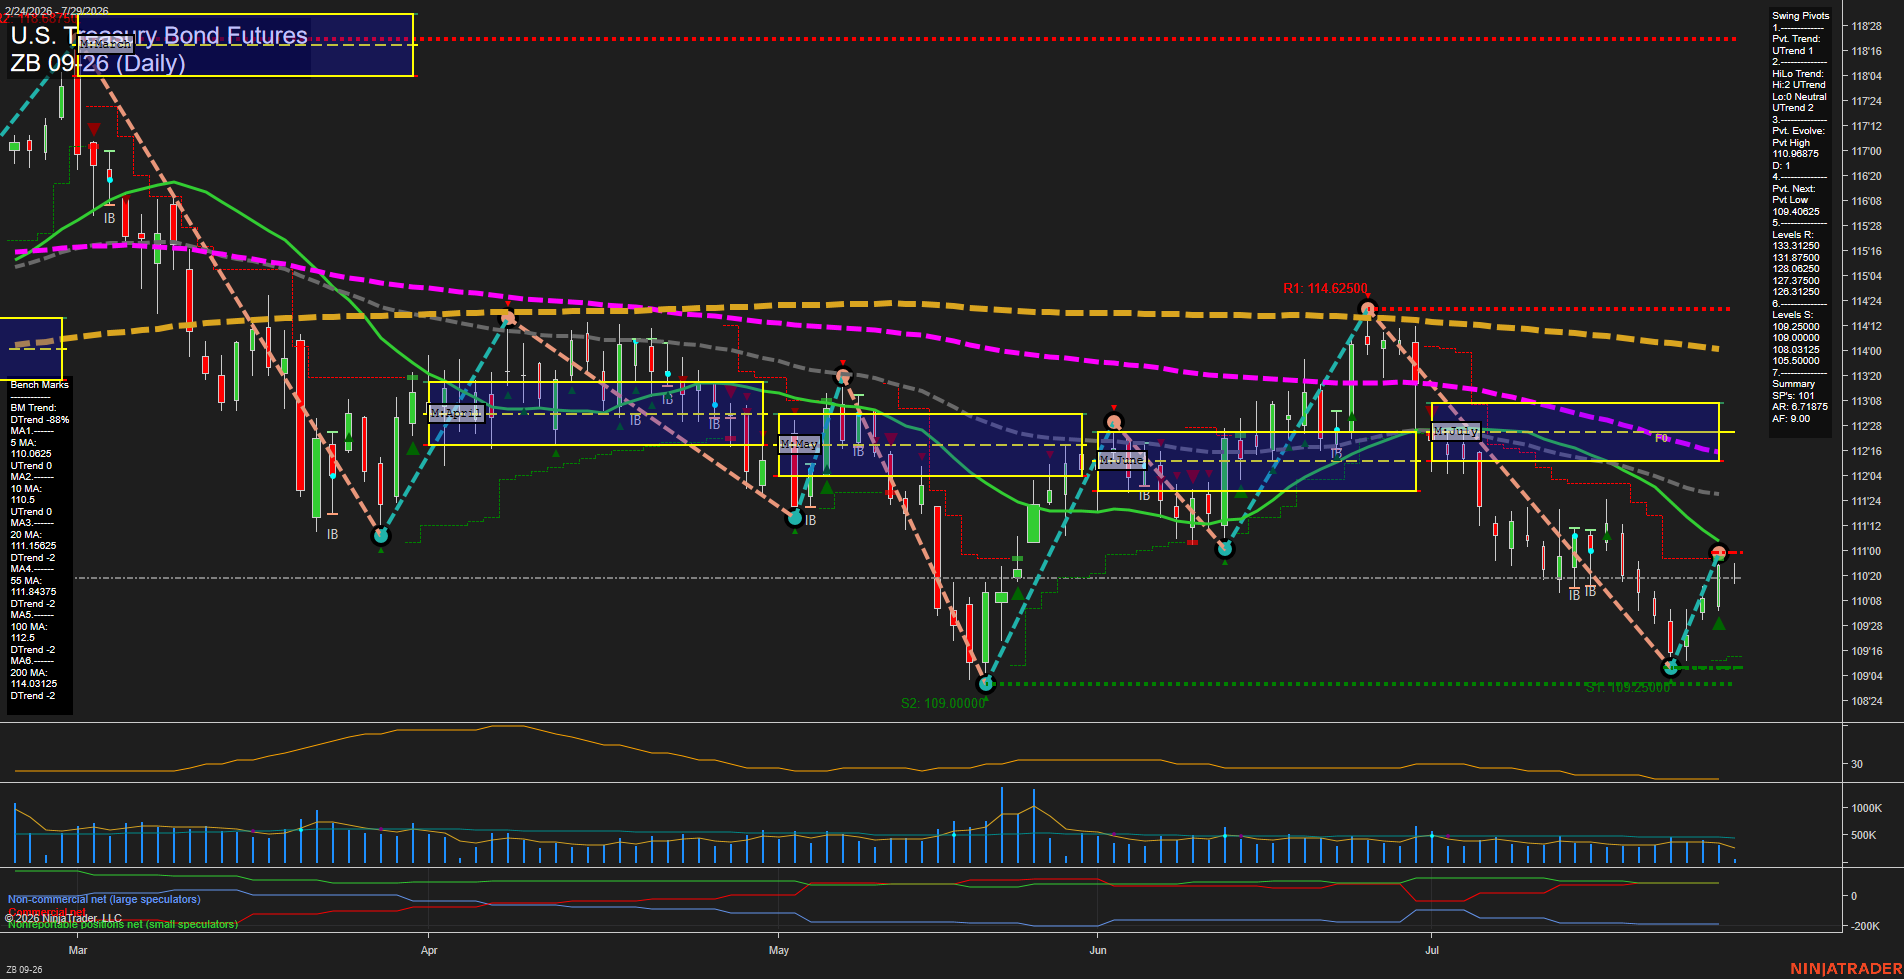Select the M:March monthly range label
Image resolution: width=1904 pixels, height=979 pixels.
[105, 44]
